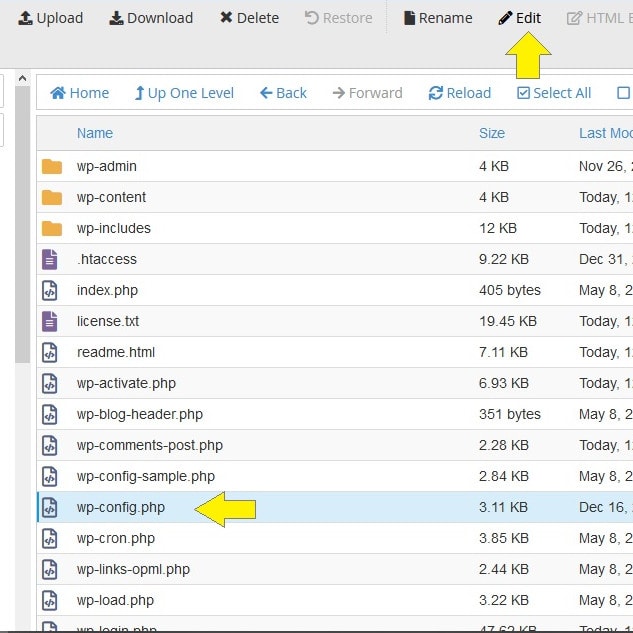Click the 405 bytes size of index.php
This screenshot has width=633, height=633.
click(510, 291)
